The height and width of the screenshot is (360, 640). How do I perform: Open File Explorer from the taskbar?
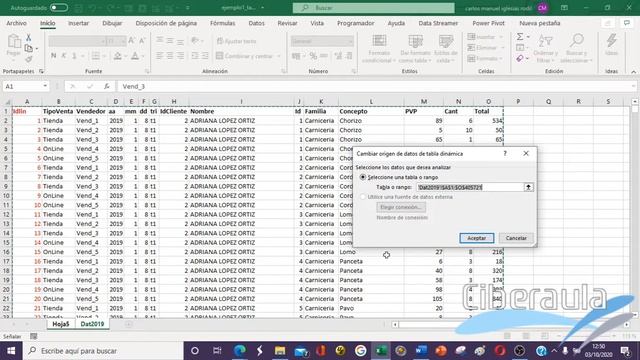[280, 351]
